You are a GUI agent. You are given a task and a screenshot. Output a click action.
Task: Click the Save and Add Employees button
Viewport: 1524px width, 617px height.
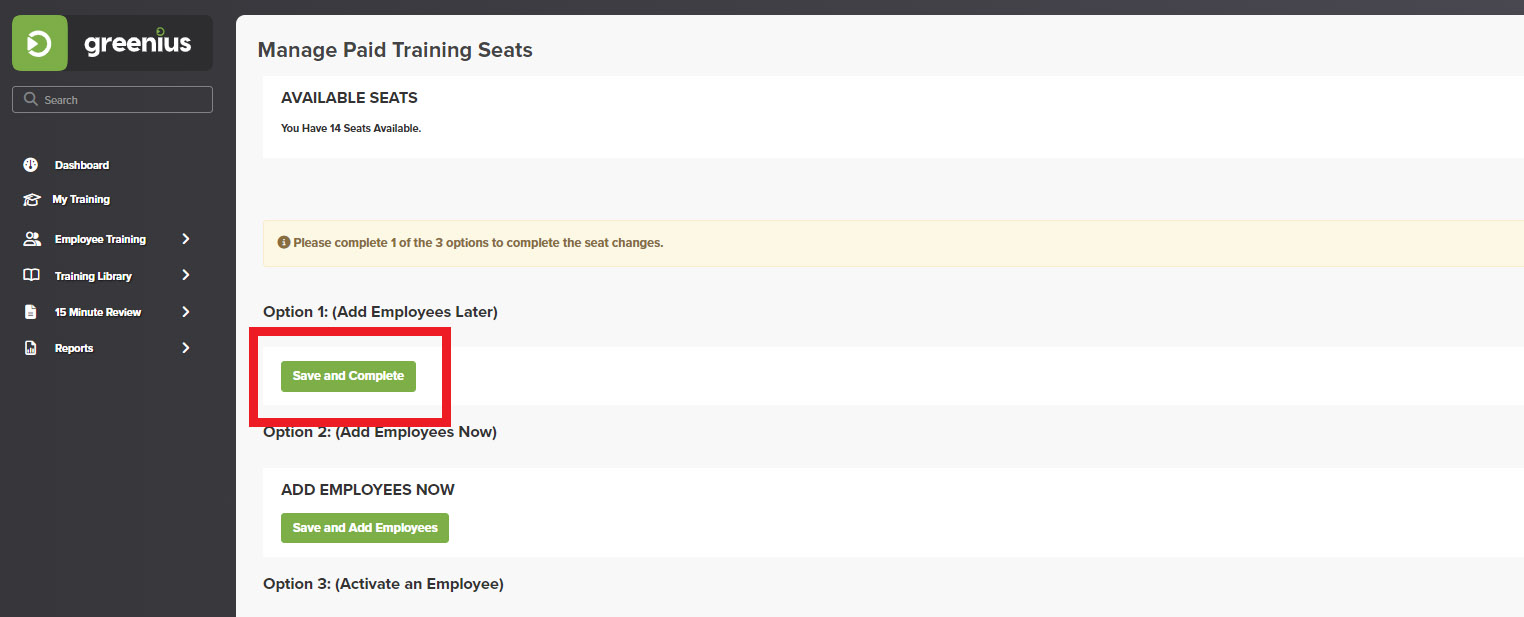tap(365, 528)
